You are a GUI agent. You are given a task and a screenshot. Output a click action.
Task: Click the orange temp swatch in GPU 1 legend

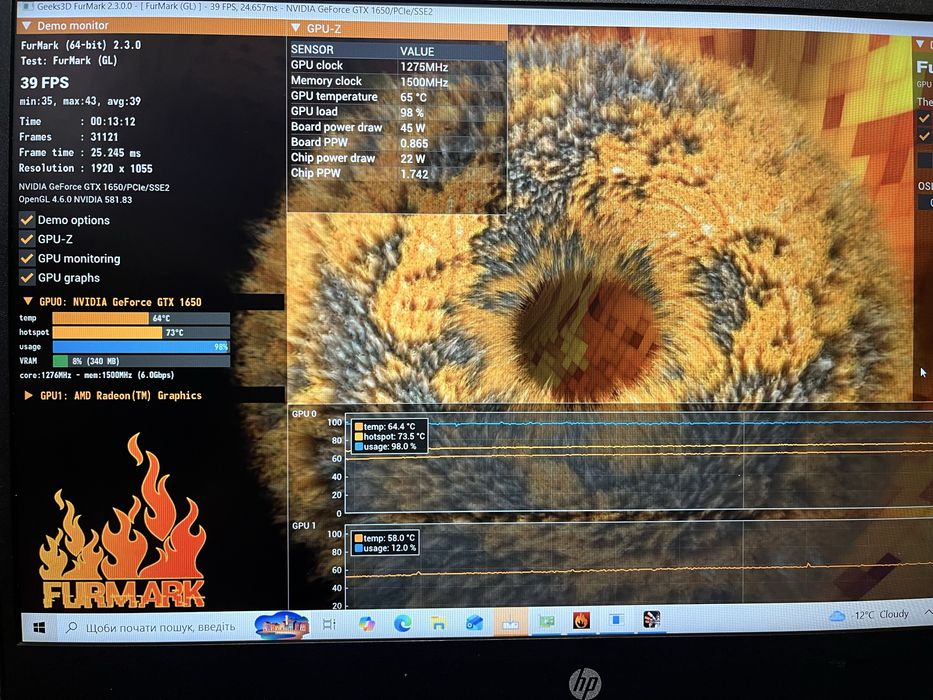pyautogui.click(x=359, y=538)
